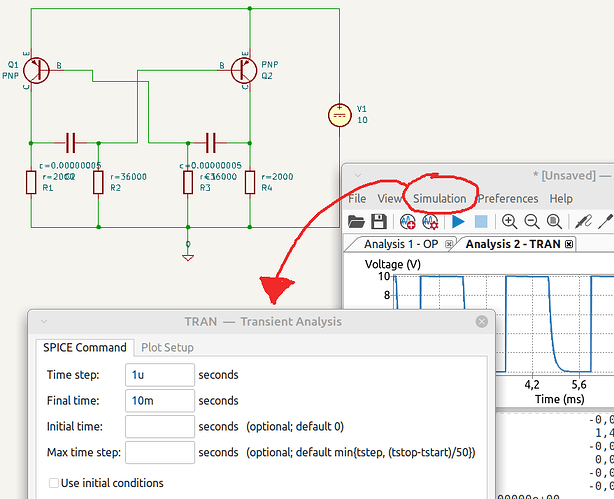
Task: Click the Time (ms) axis label in the plot
Action: [x=560, y=399]
